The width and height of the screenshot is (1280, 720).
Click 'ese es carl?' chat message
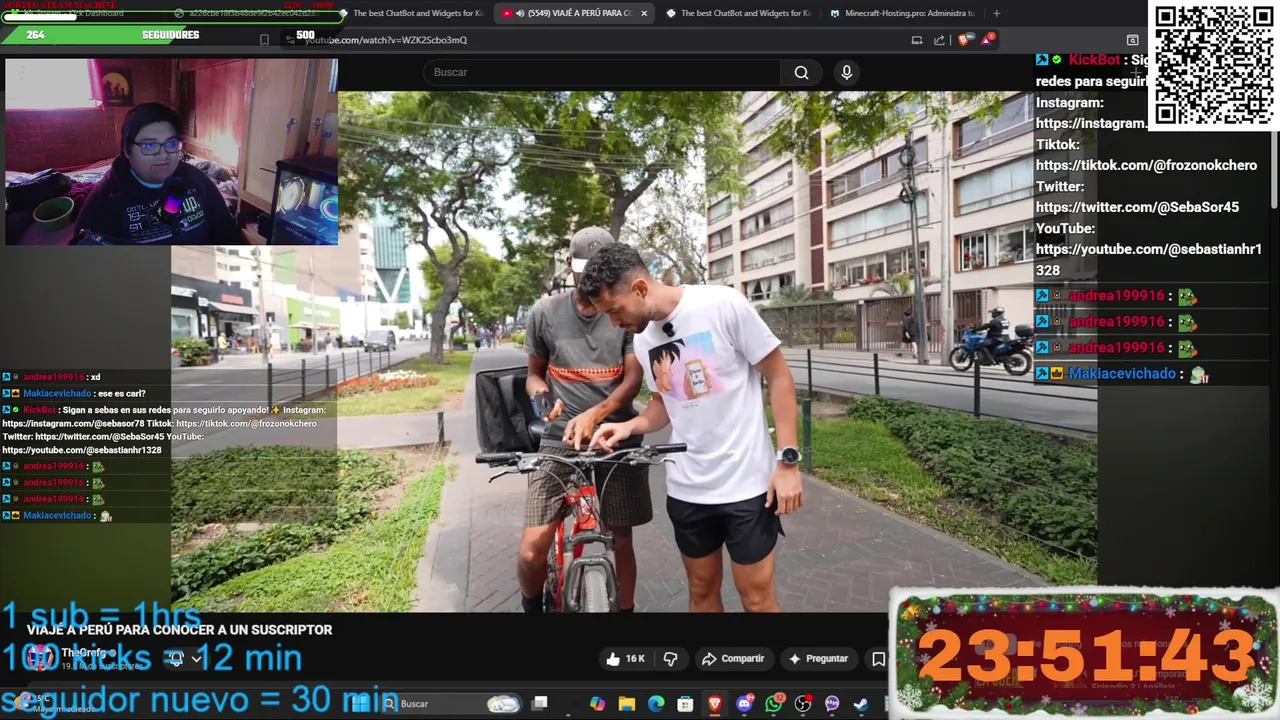(121, 394)
